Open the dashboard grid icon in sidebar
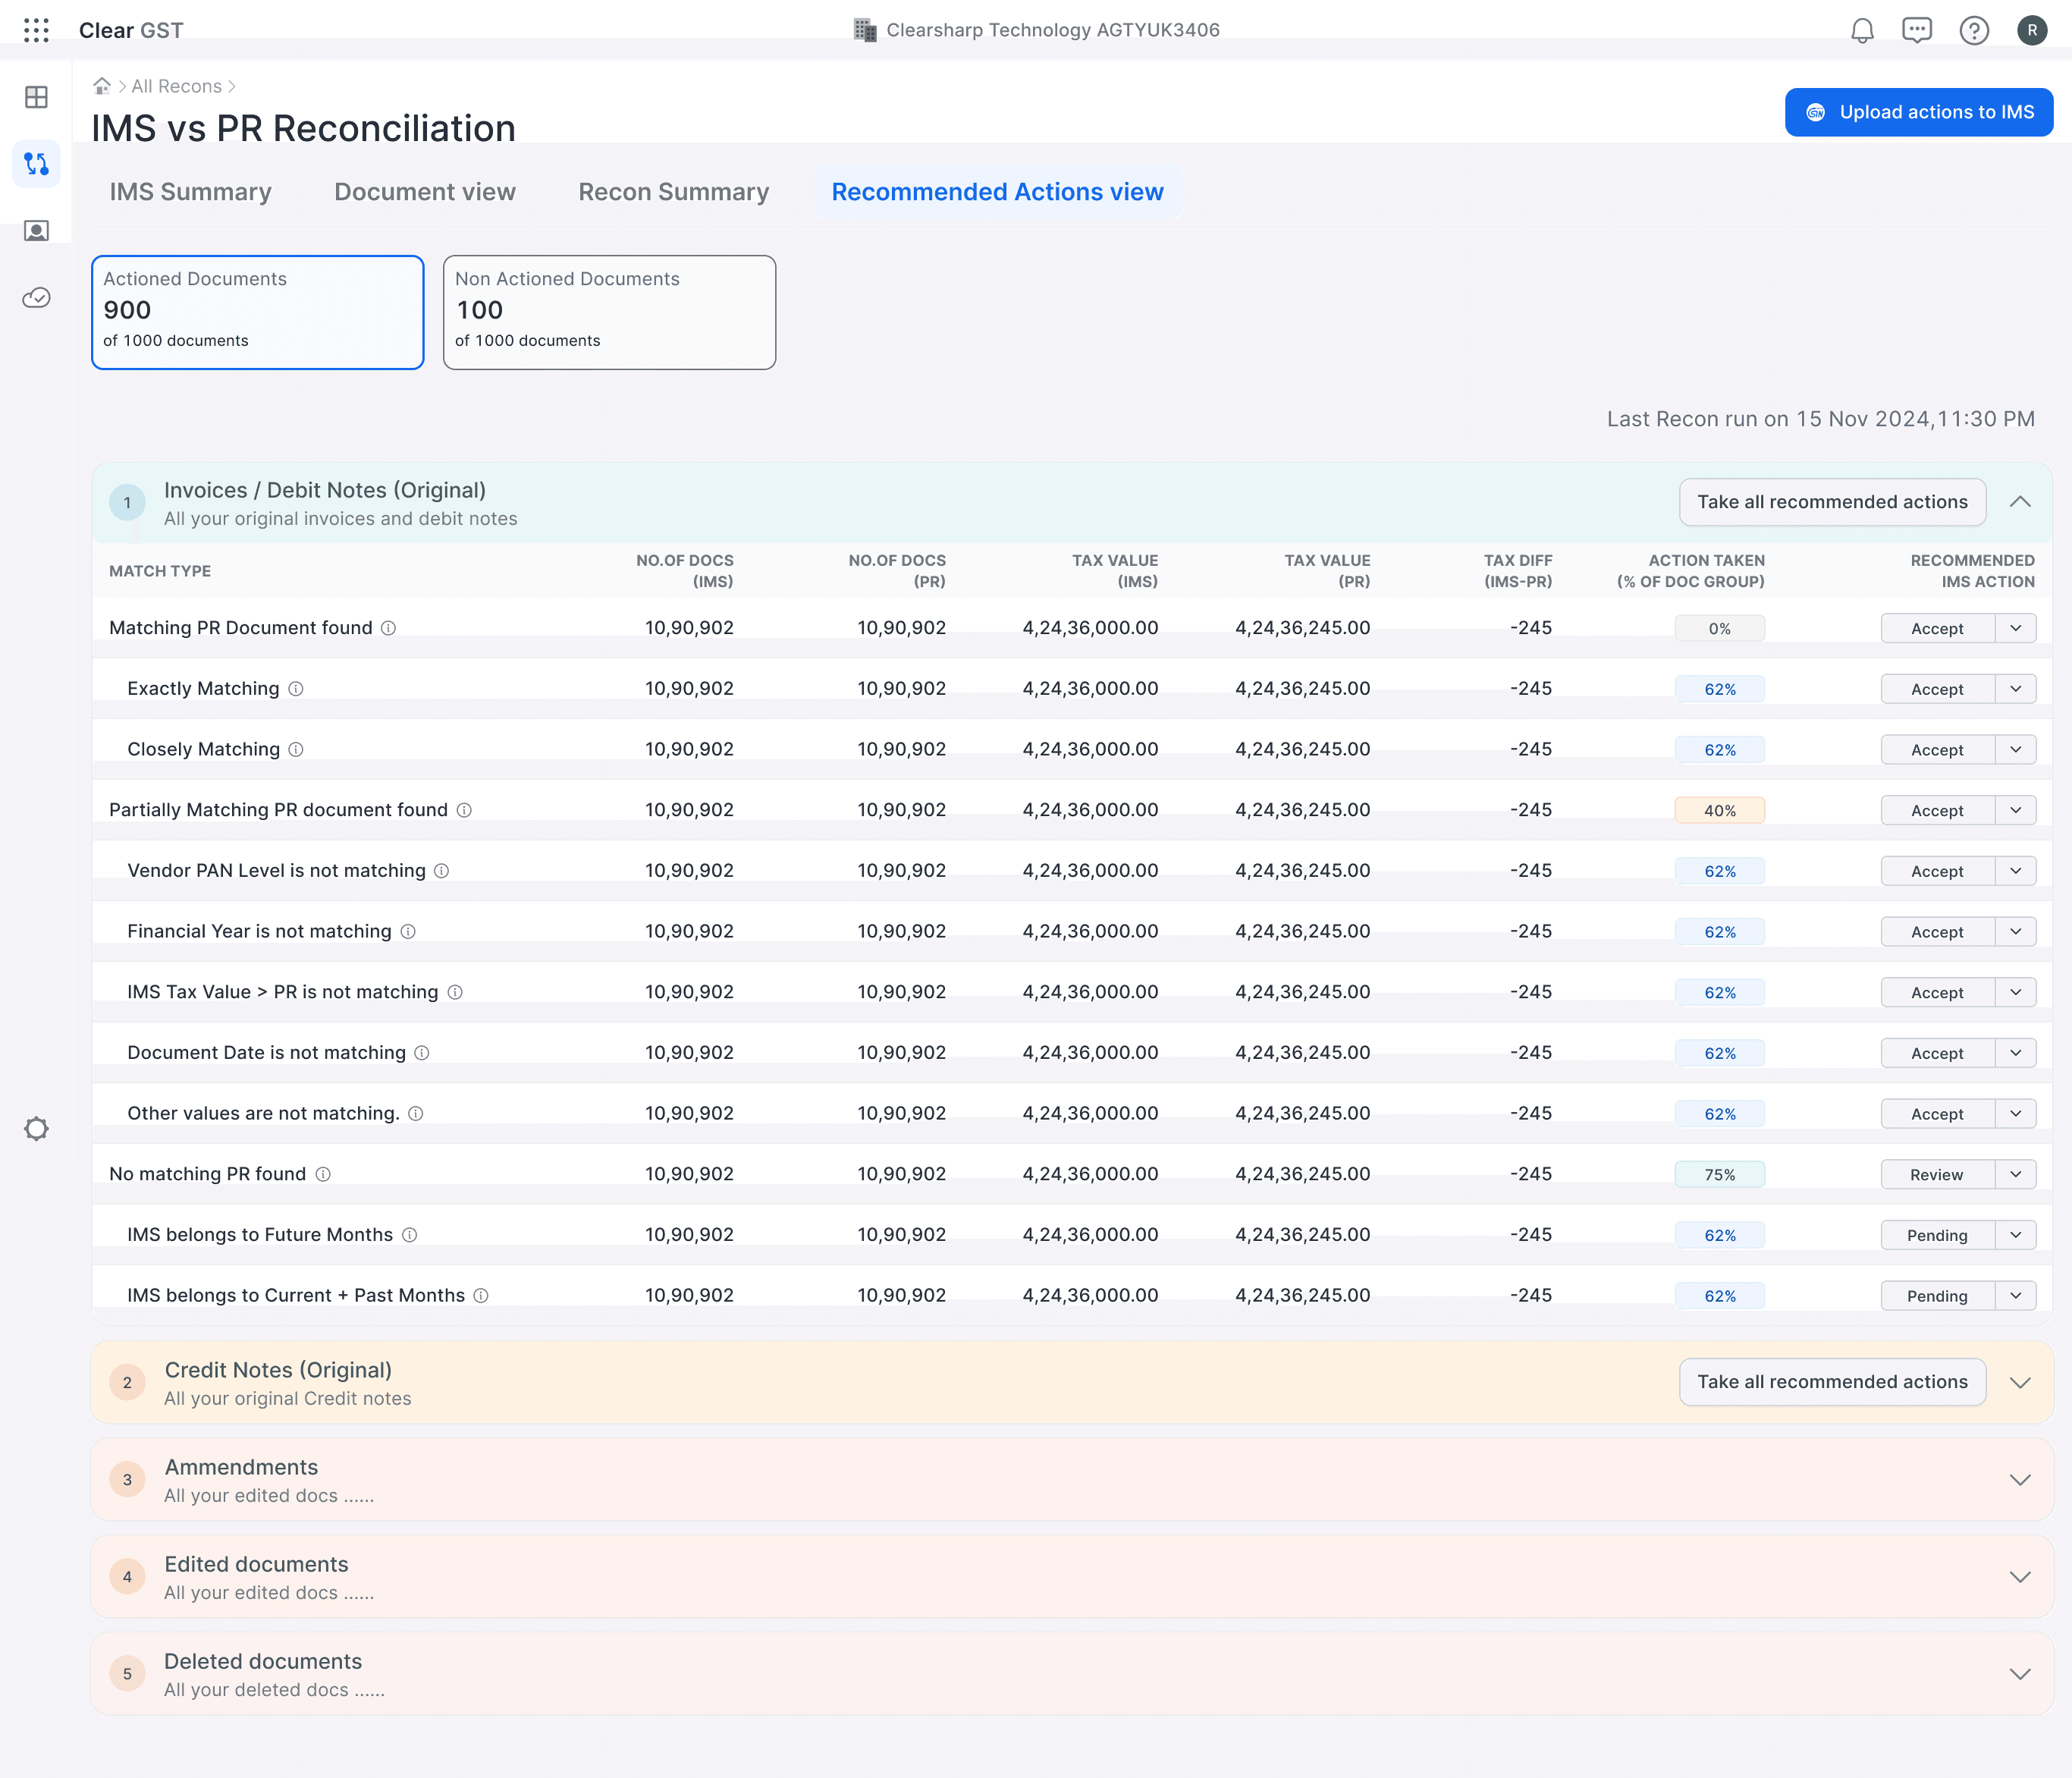 point(36,97)
